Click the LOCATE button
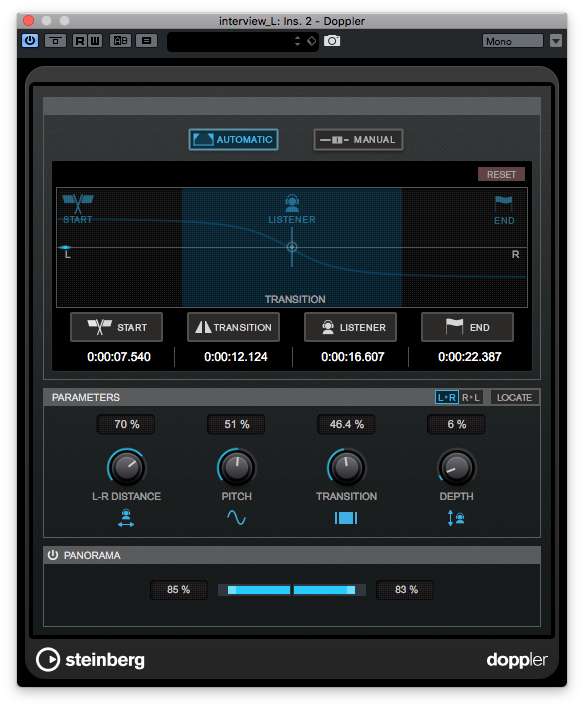584x708 pixels. pos(514,397)
